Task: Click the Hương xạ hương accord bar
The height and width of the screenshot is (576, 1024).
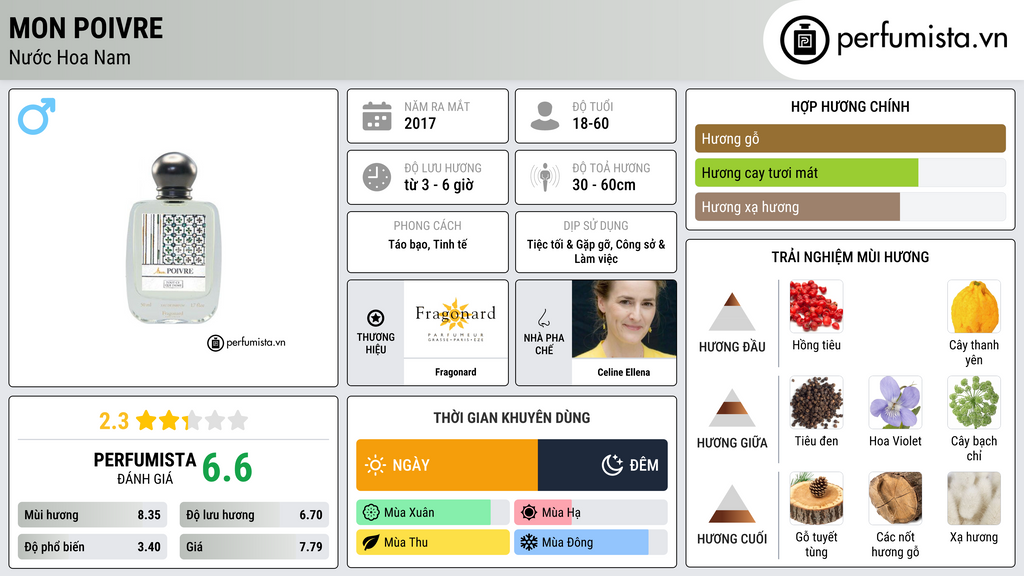Action: 850,207
